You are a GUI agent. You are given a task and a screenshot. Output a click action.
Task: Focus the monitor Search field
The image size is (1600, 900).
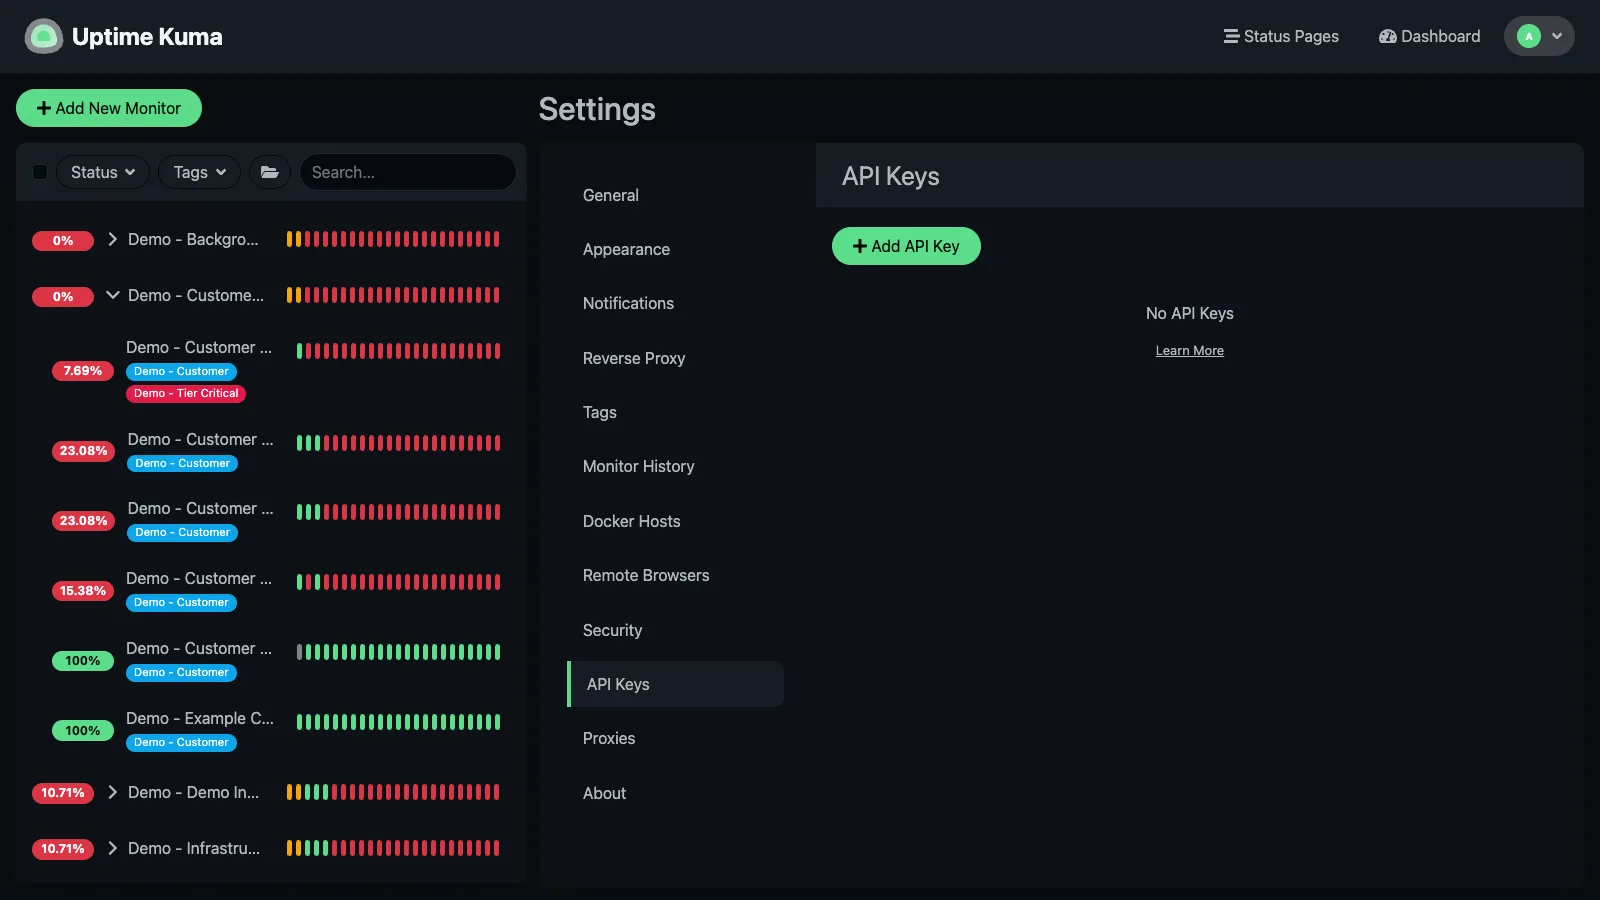[x=407, y=172]
